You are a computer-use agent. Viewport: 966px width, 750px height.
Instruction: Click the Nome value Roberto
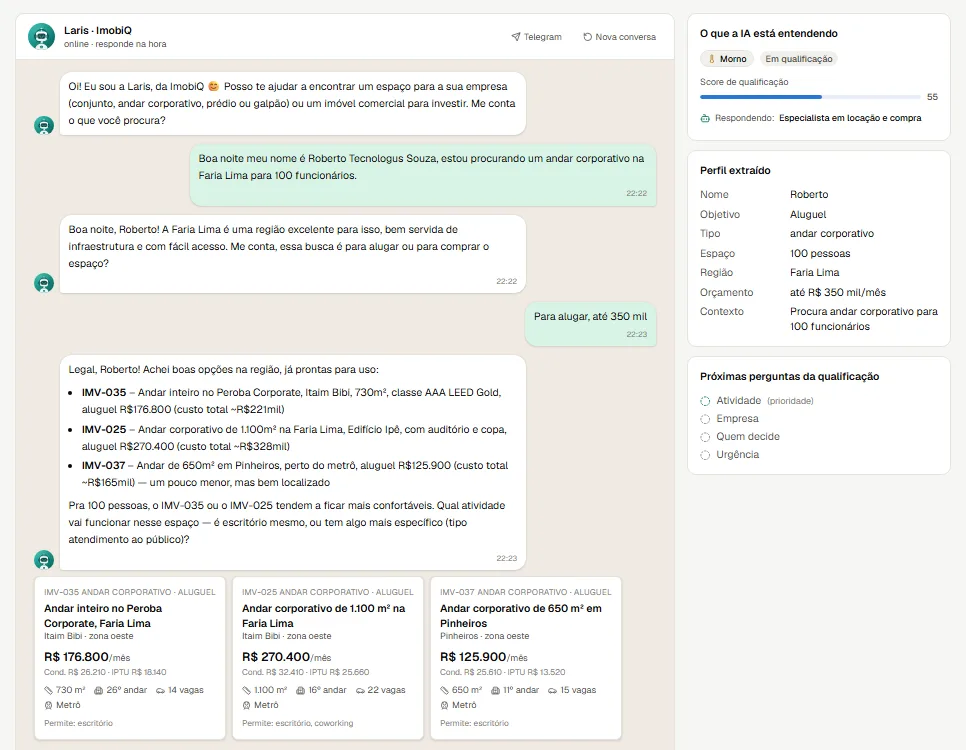coord(809,195)
